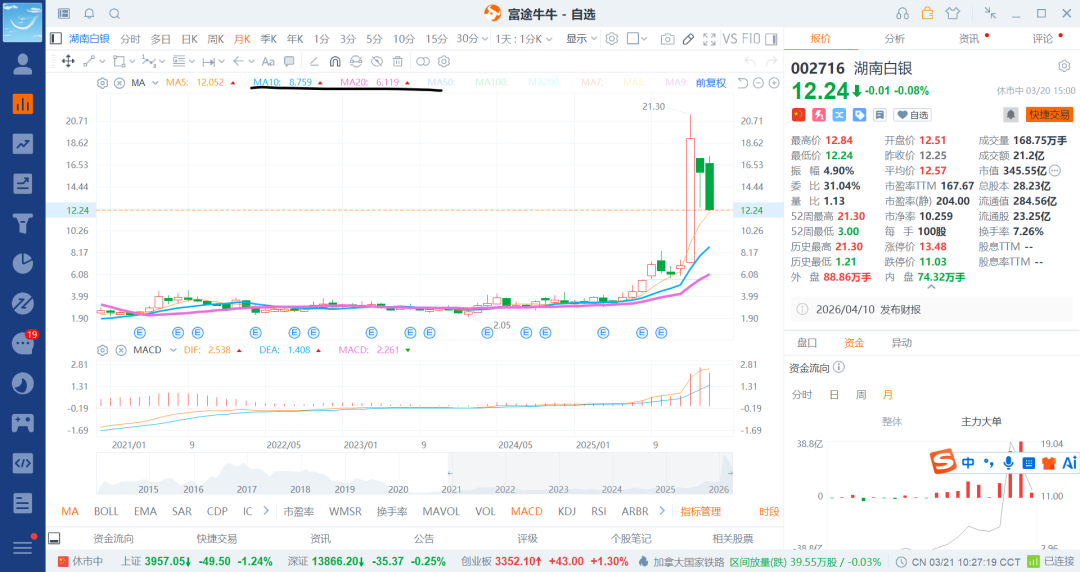
Task: Take a chart screenshot with camera icon
Action: point(667,39)
